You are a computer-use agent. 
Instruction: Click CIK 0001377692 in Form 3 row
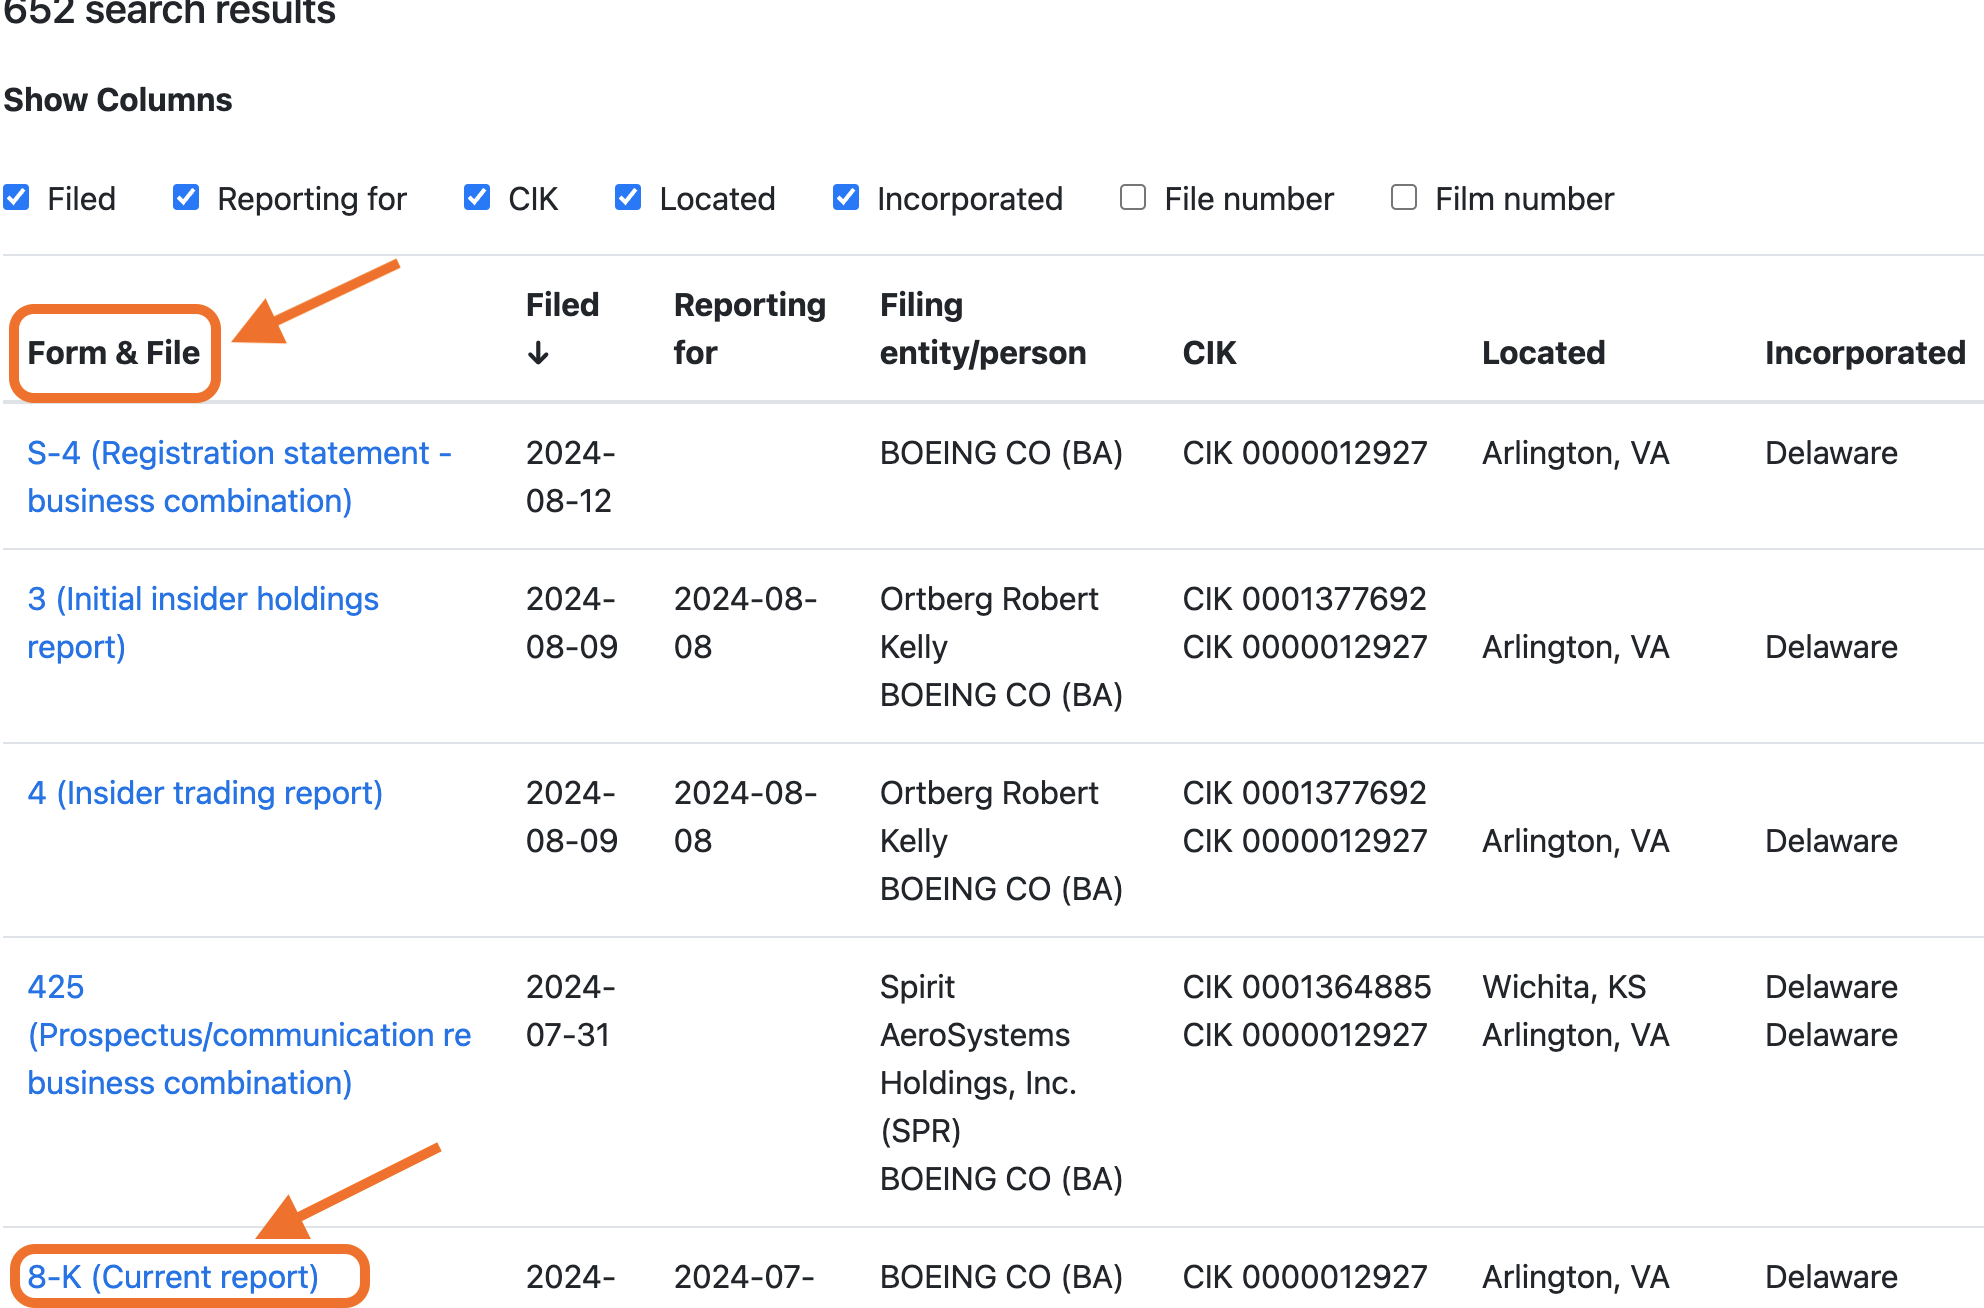click(x=1304, y=599)
